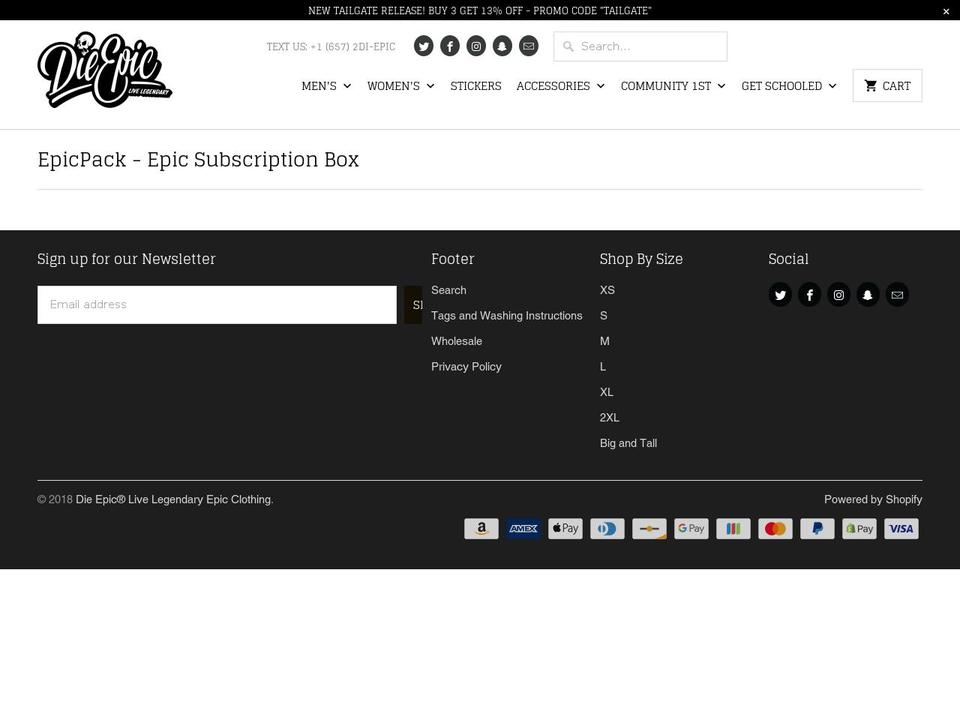Shop by size 2XL
The height and width of the screenshot is (720, 960).
tap(609, 418)
